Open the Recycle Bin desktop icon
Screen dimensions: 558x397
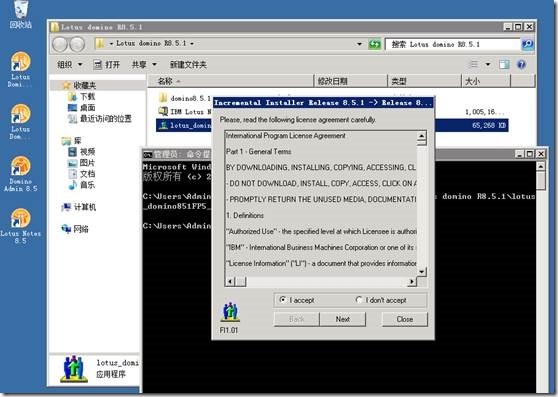pos(20,14)
